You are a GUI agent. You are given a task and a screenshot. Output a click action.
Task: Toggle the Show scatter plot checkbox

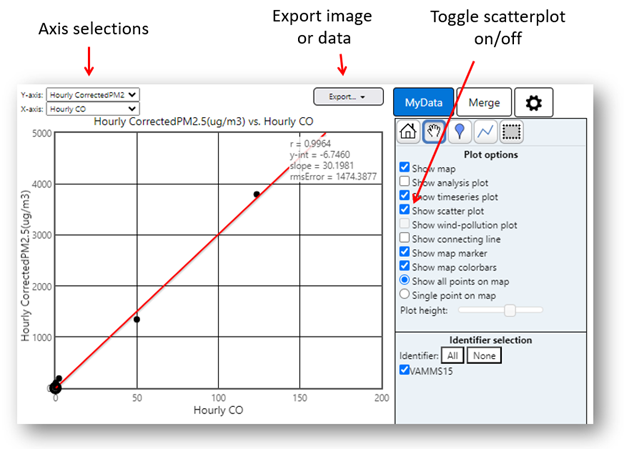(x=404, y=211)
